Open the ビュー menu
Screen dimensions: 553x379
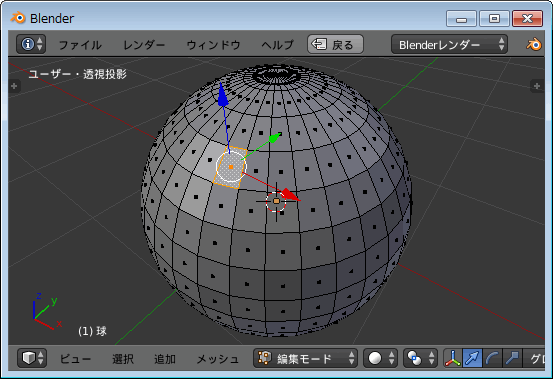pyautogui.click(x=75, y=359)
